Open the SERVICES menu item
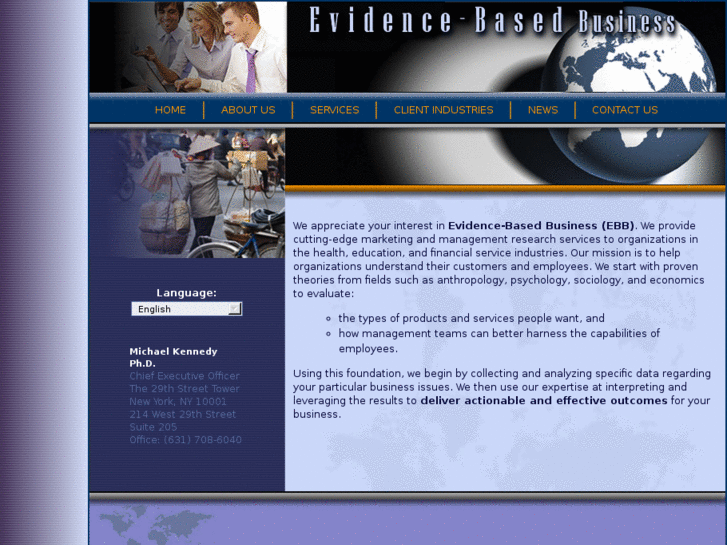This screenshot has width=727, height=545. pos(334,110)
